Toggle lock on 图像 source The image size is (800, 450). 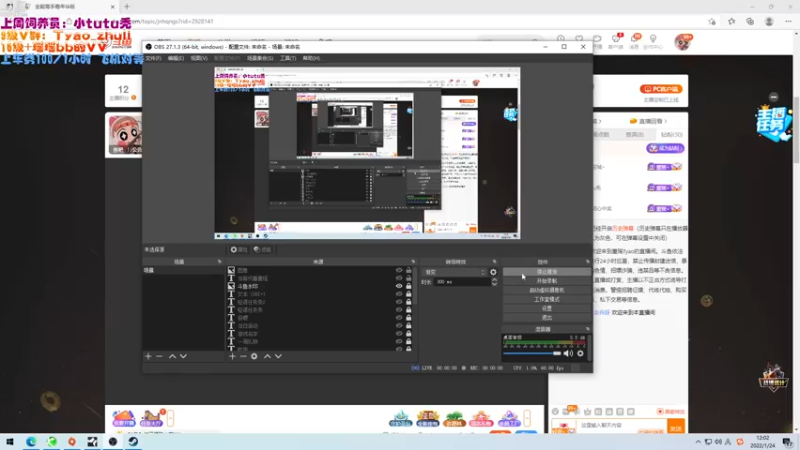tap(408, 270)
